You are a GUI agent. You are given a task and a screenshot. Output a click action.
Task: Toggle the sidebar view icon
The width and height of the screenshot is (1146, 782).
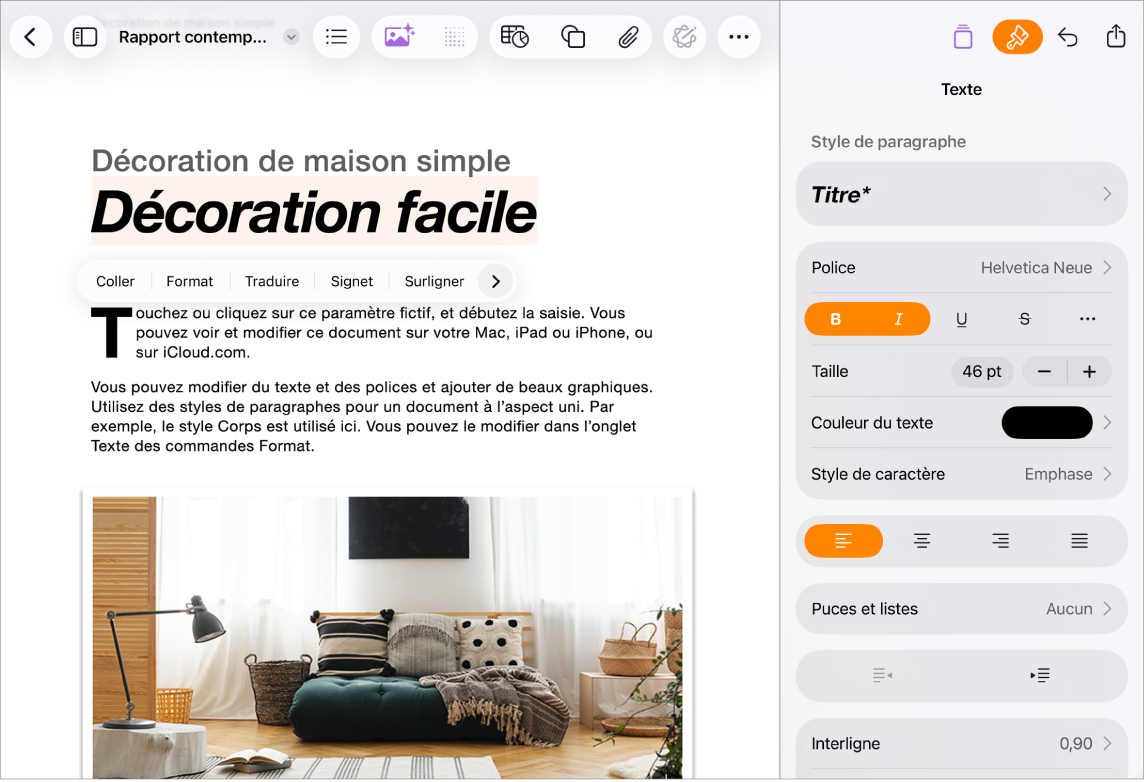tap(85, 37)
